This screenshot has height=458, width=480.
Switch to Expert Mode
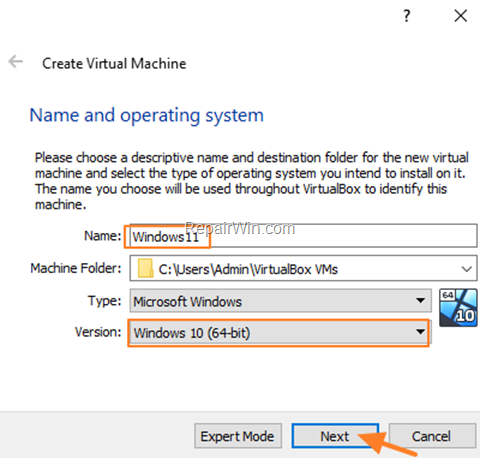click(238, 436)
